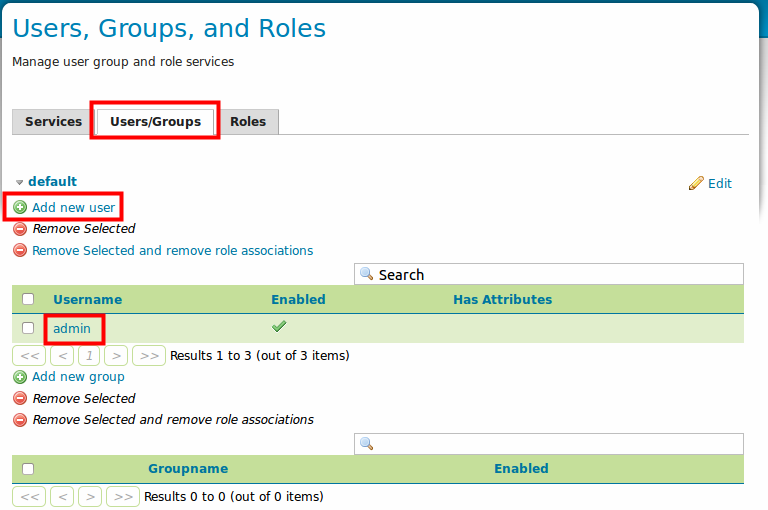Click the pencil Edit icon for default service
This screenshot has width=768, height=510.
[696, 183]
